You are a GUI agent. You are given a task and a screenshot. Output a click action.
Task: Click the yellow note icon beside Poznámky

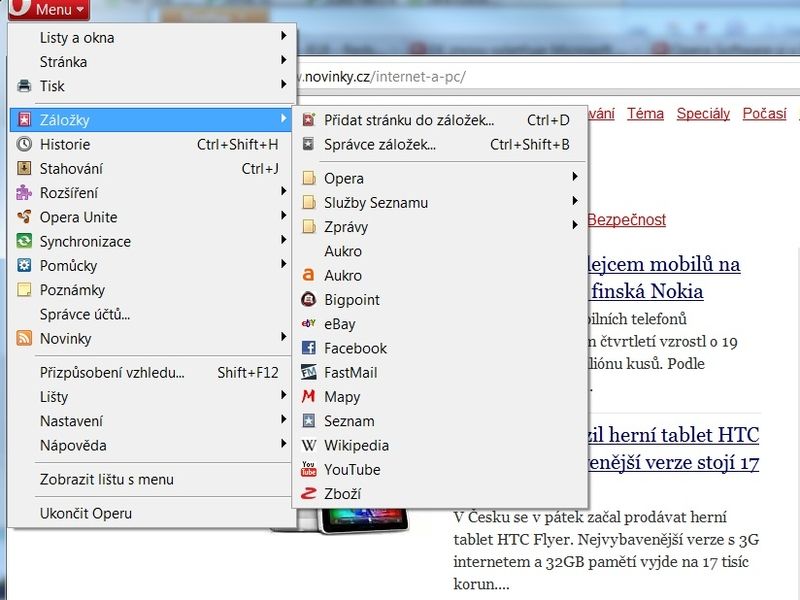pos(24,290)
